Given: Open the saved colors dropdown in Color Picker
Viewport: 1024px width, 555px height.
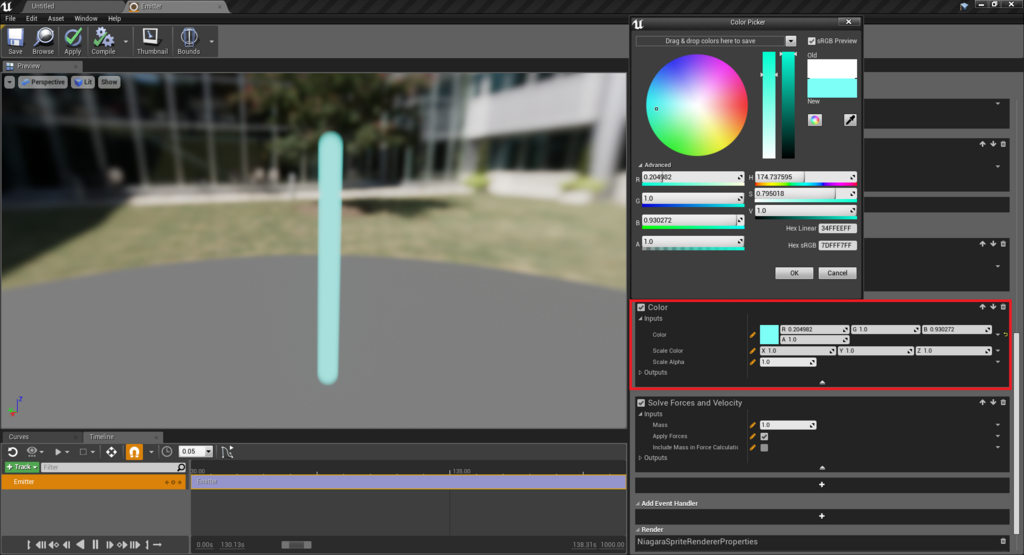Looking at the screenshot, I should (791, 41).
